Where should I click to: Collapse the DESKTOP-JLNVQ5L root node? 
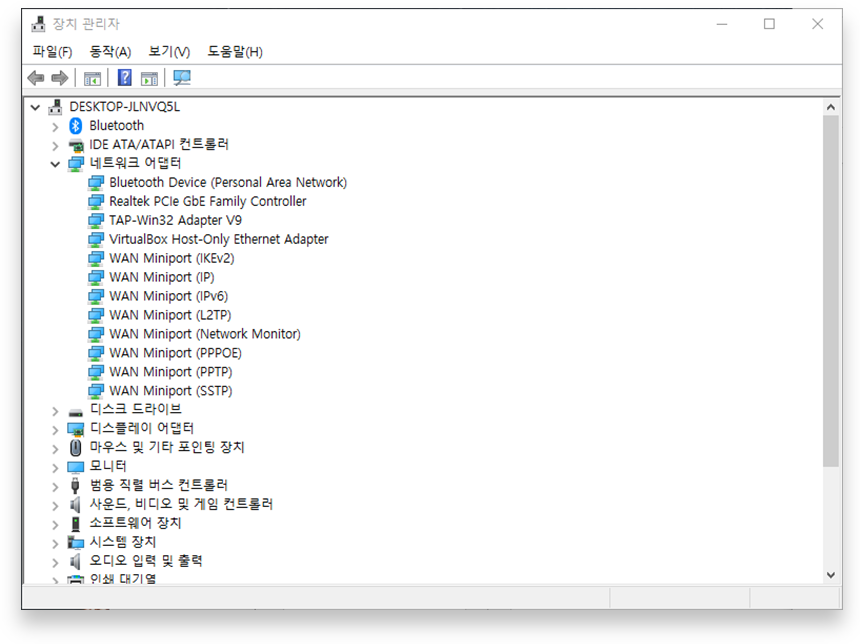click(35, 107)
